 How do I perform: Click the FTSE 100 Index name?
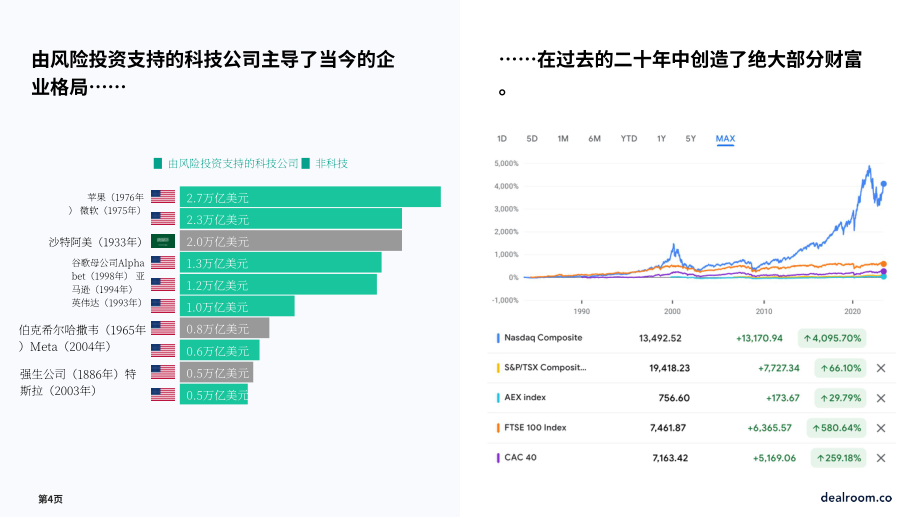click(x=535, y=428)
